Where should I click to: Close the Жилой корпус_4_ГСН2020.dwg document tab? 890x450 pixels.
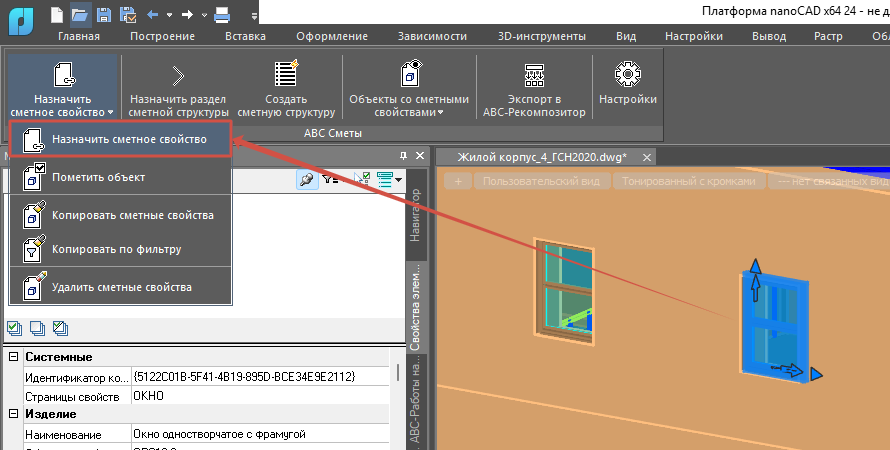coord(646,157)
